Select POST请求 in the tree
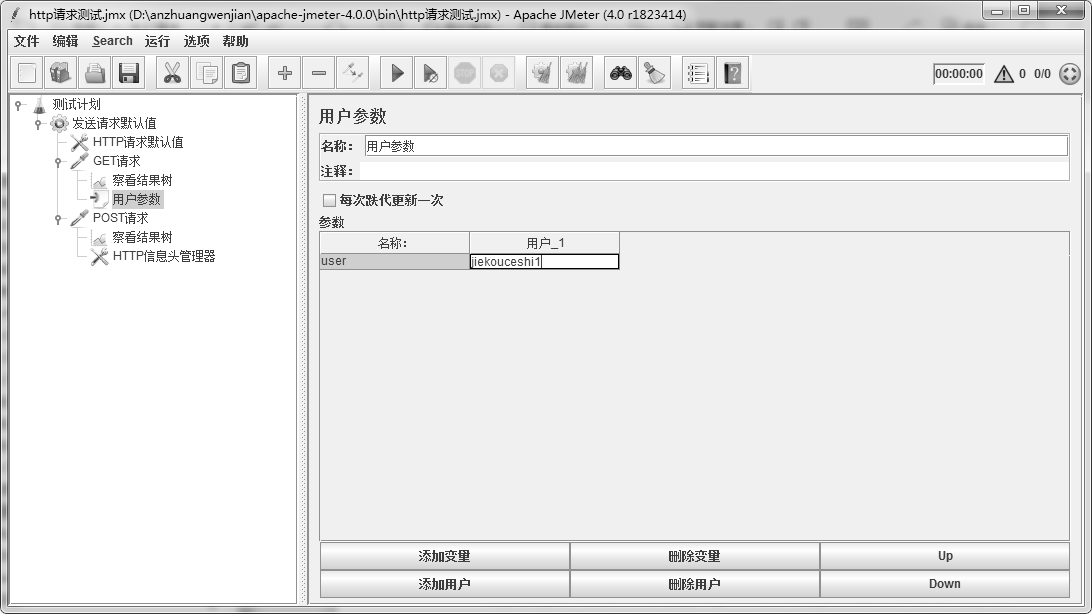Screen dimensions: 1092x614 point(120,219)
